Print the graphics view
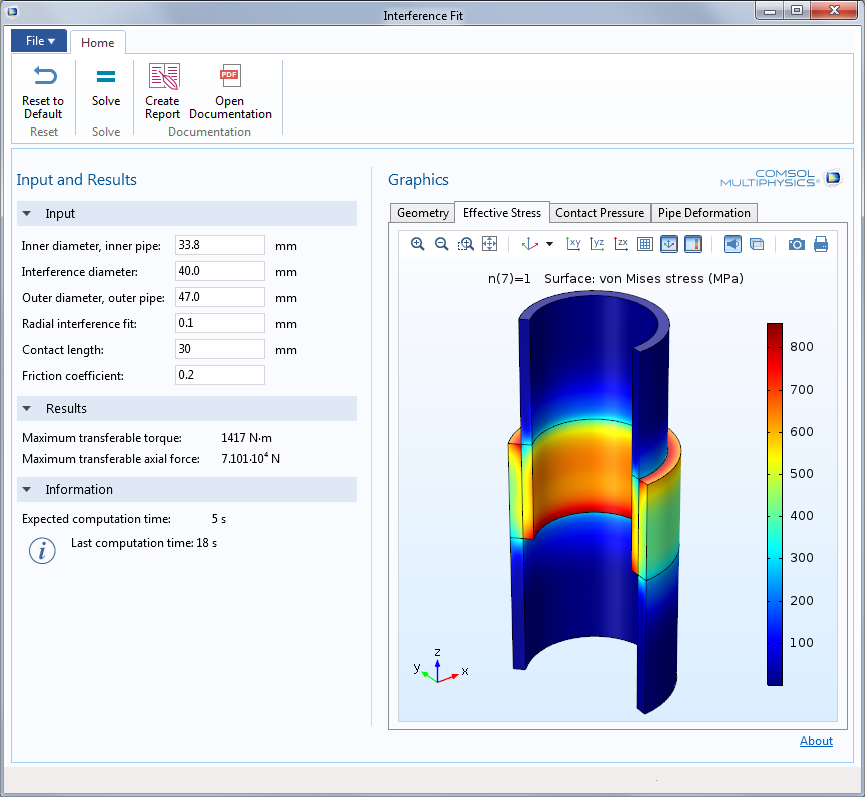The height and width of the screenshot is (797, 865). [821, 244]
